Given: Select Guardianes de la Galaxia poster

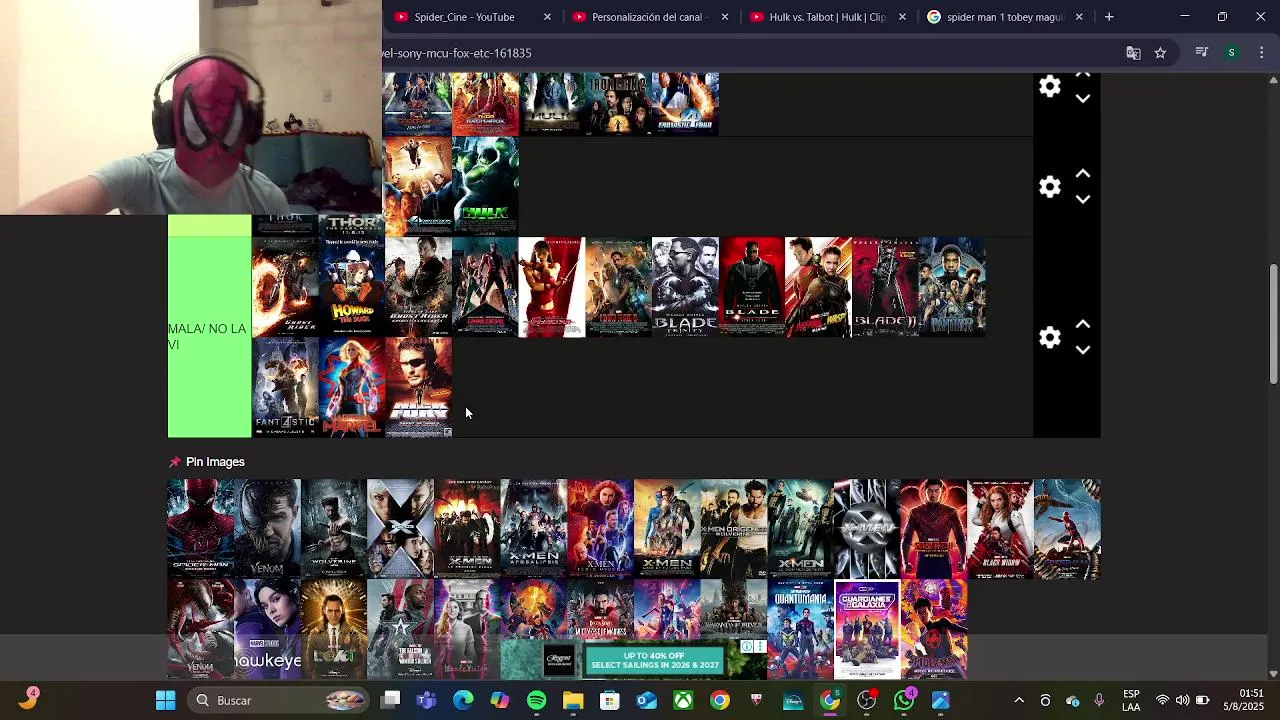Looking at the screenshot, I should [x=867, y=628].
